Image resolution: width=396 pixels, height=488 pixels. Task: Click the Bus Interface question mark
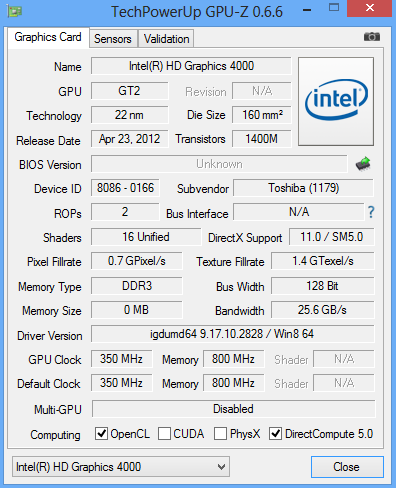coord(371,212)
